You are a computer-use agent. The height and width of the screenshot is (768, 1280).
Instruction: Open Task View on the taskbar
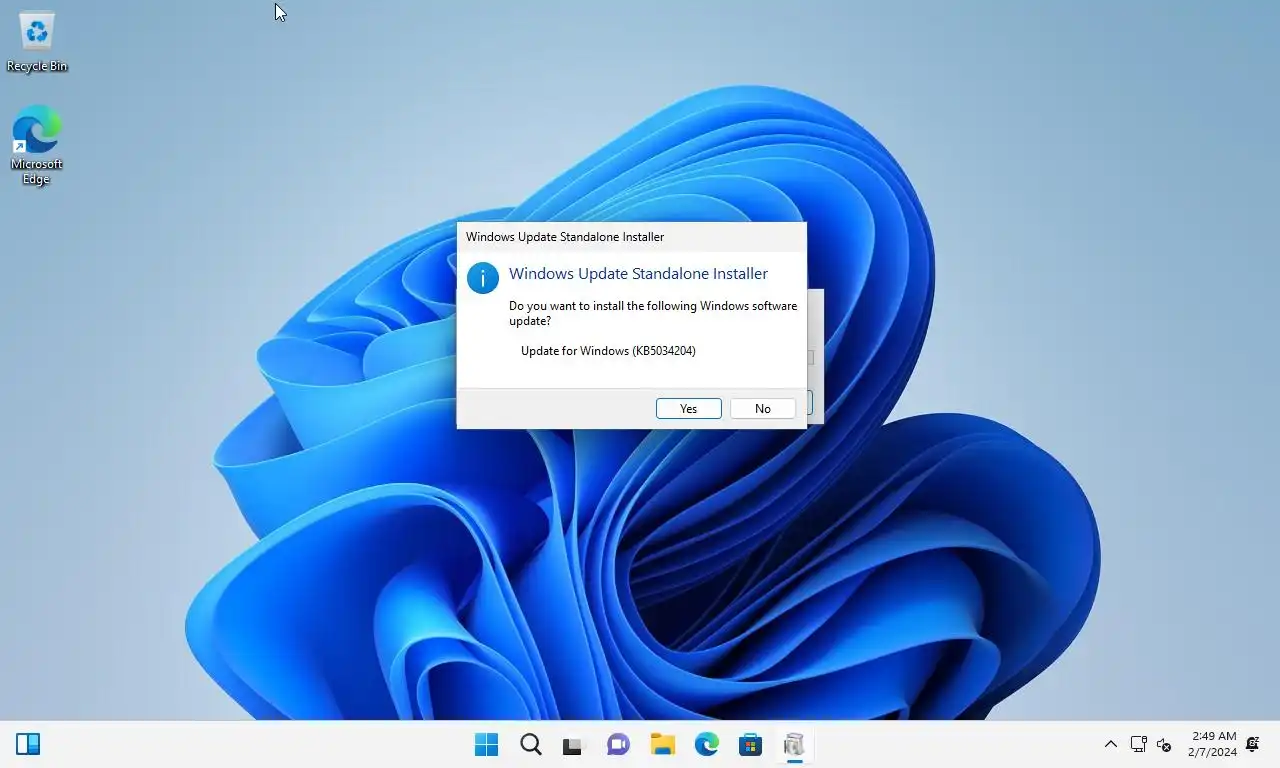tap(573, 745)
